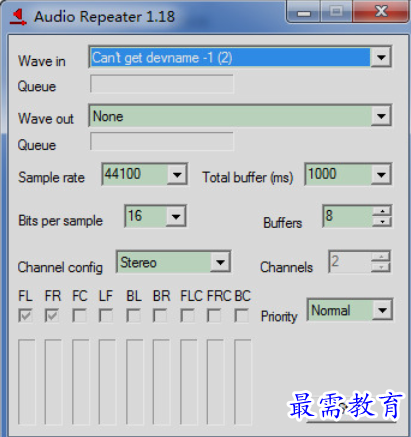Select the 44100 sample rate text
The width and height of the screenshot is (411, 437).
(122, 174)
